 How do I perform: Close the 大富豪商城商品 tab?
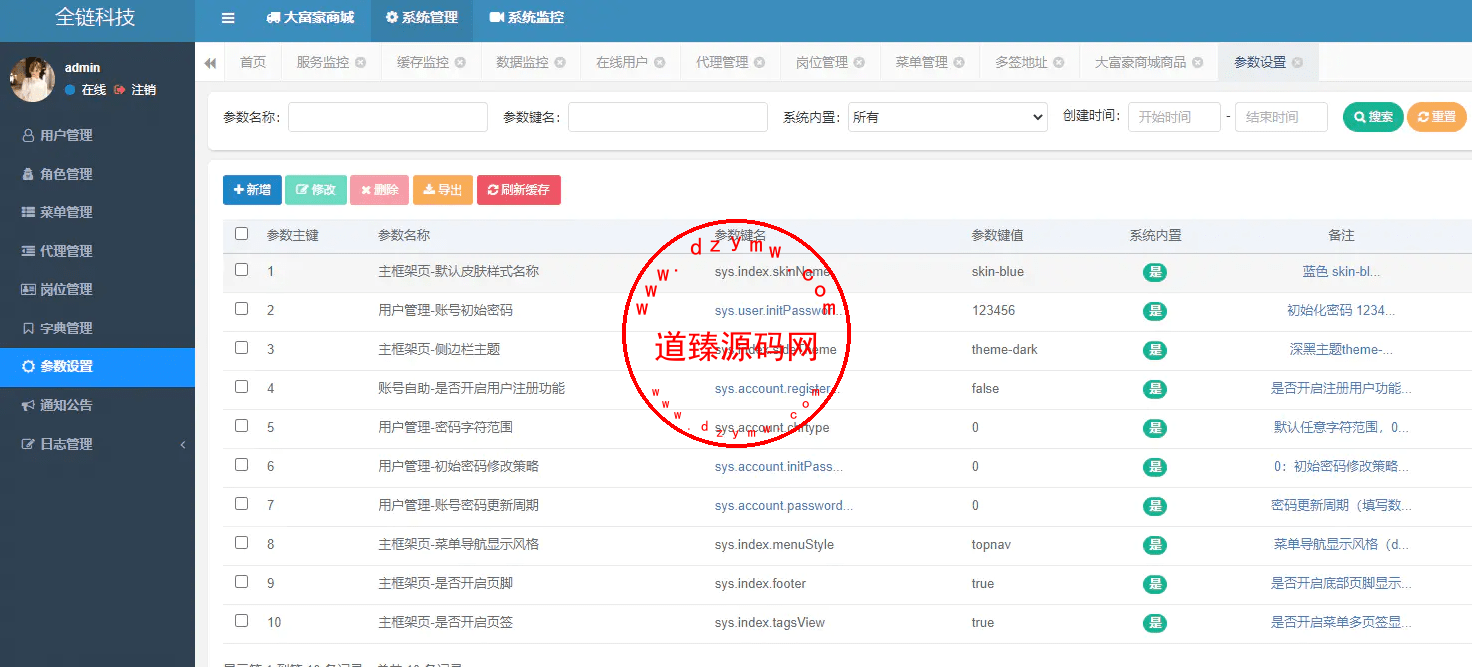click(1197, 62)
